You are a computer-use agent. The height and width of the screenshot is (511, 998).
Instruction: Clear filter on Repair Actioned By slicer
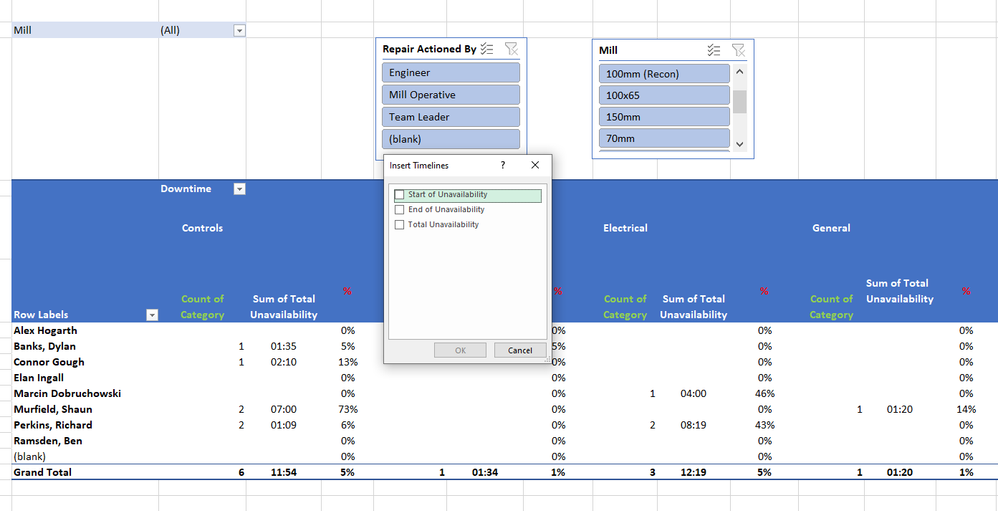point(511,49)
